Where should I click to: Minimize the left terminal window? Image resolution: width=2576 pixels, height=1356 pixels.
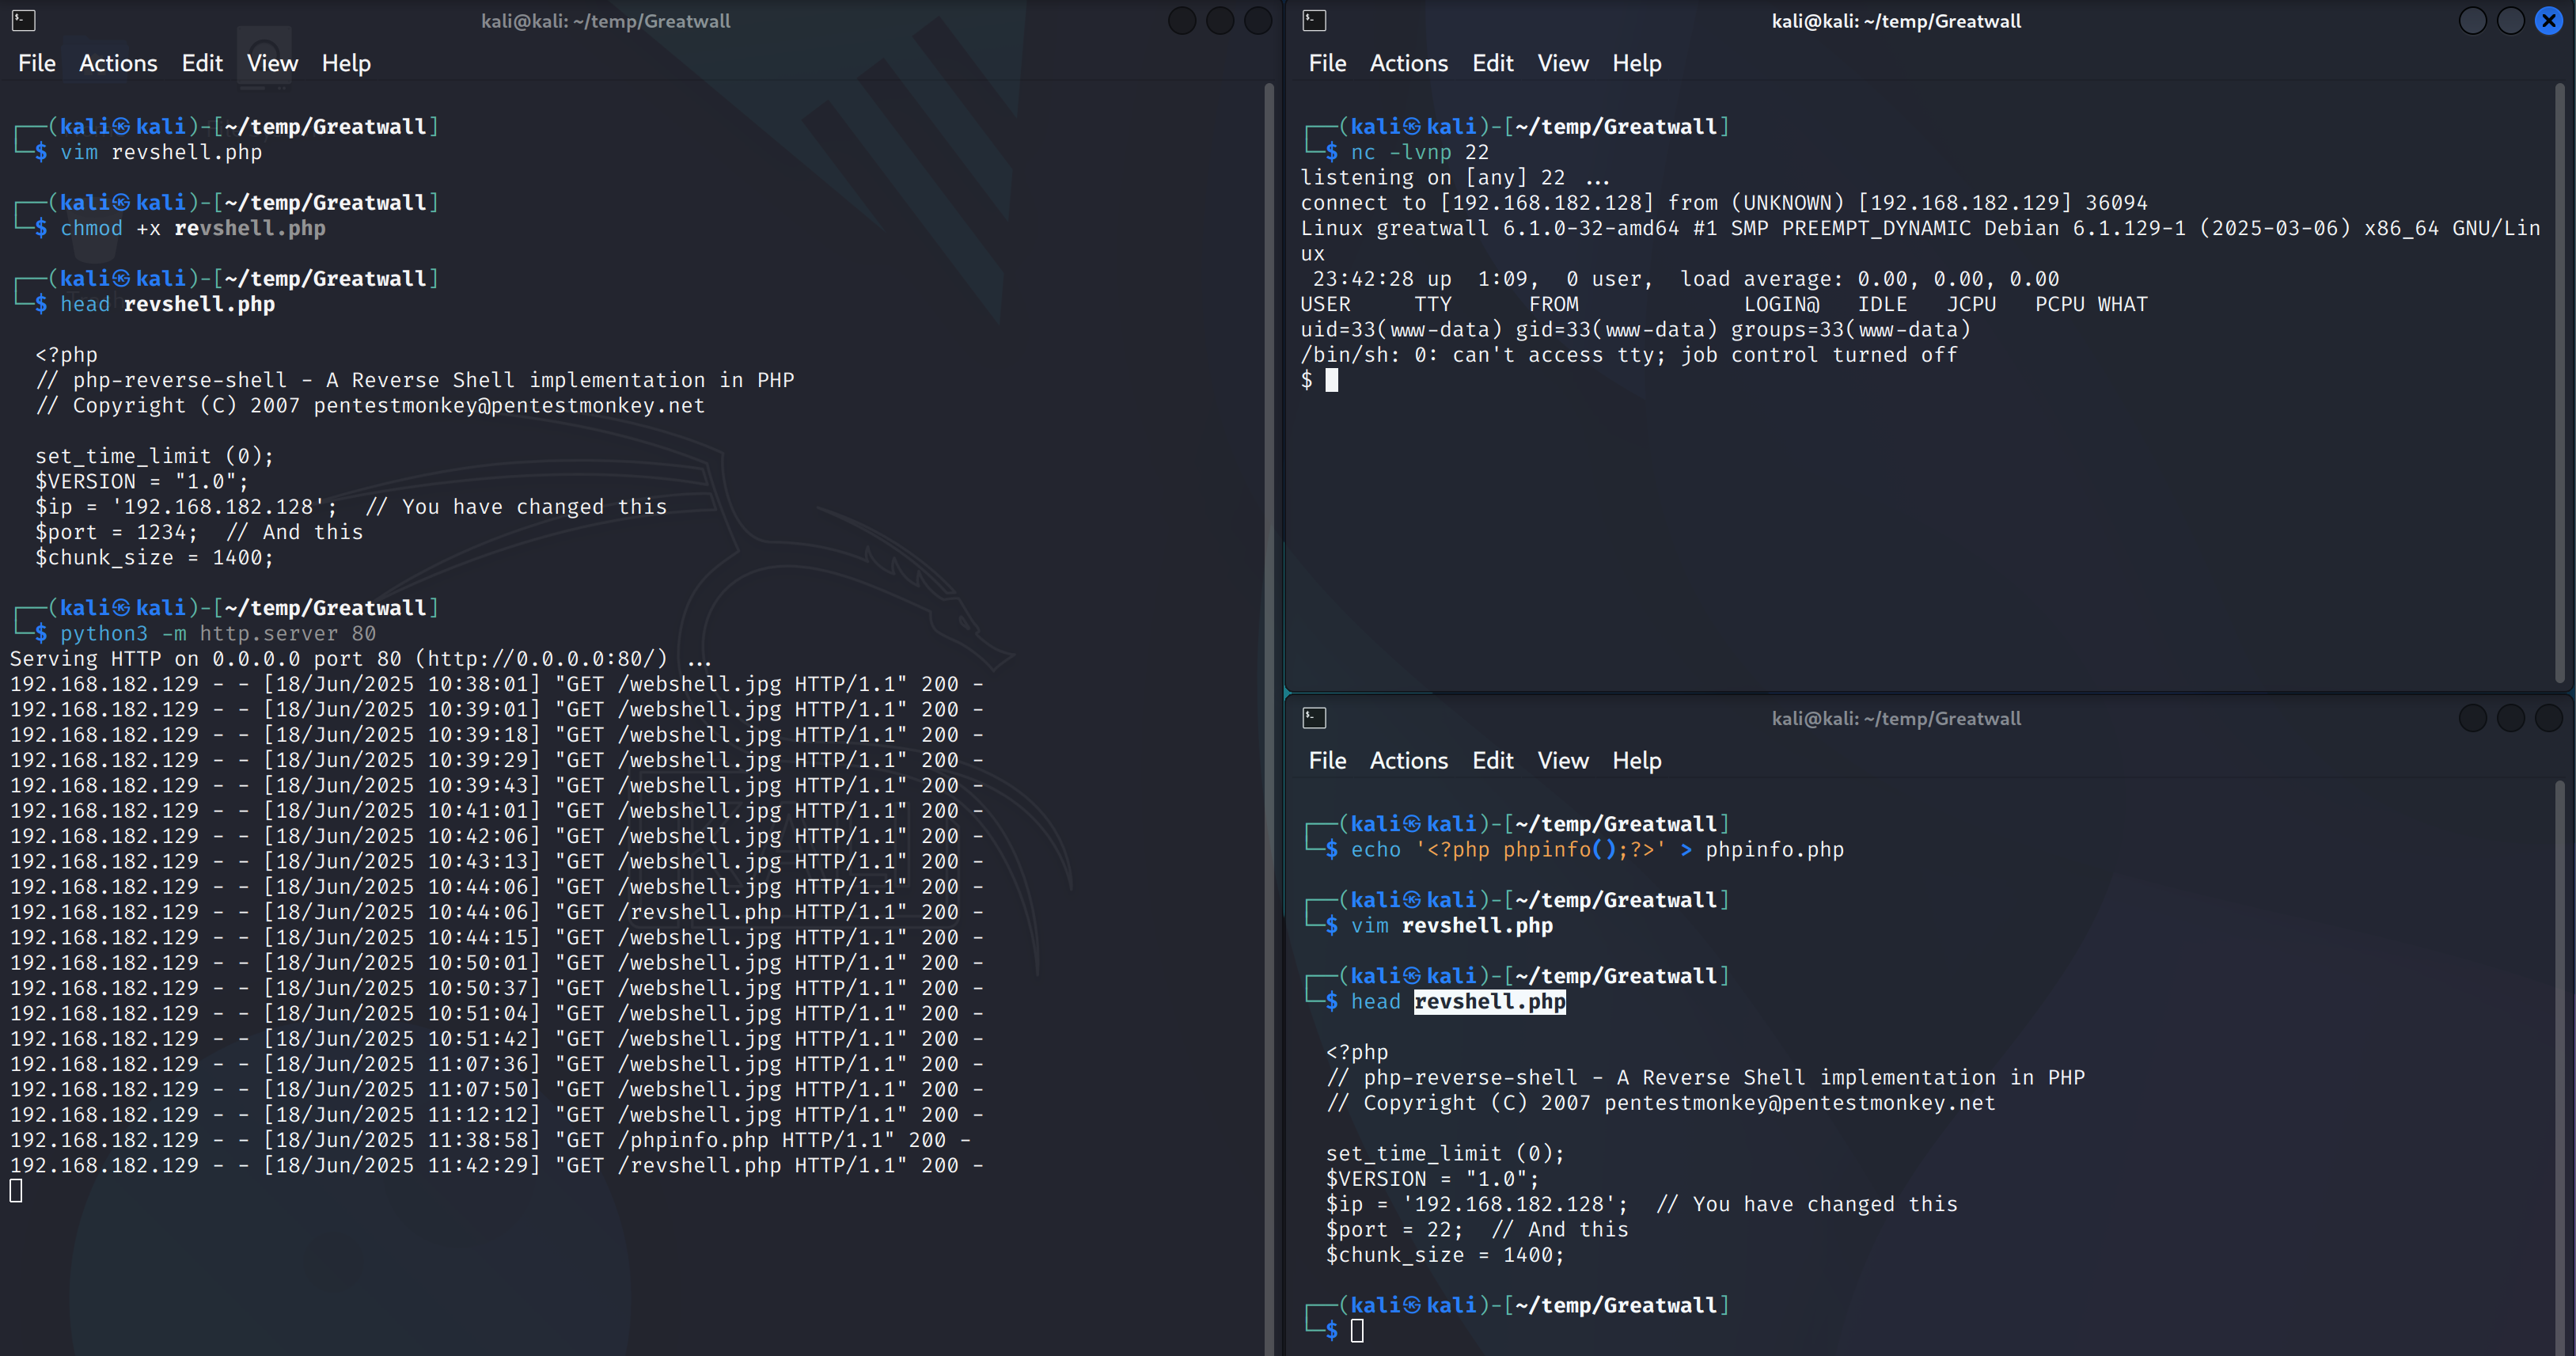pyautogui.click(x=1182, y=20)
